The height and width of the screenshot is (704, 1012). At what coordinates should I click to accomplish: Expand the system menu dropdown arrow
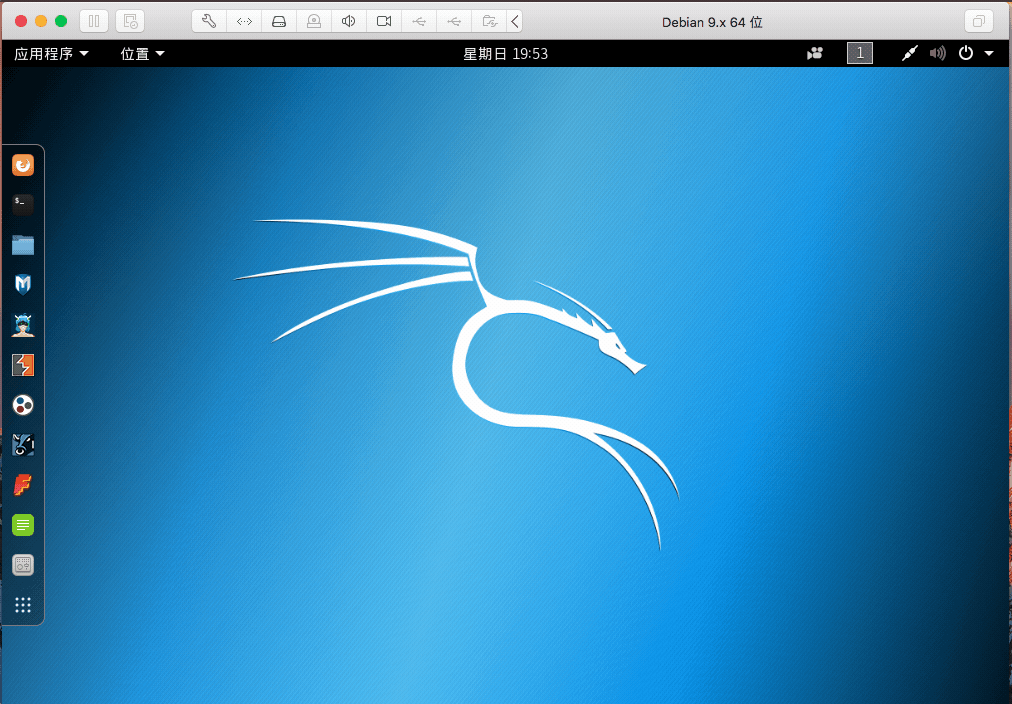[989, 54]
